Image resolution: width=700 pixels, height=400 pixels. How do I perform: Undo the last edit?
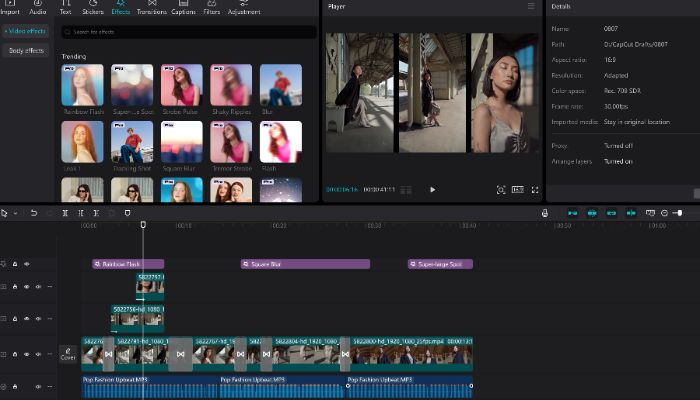(x=33, y=213)
